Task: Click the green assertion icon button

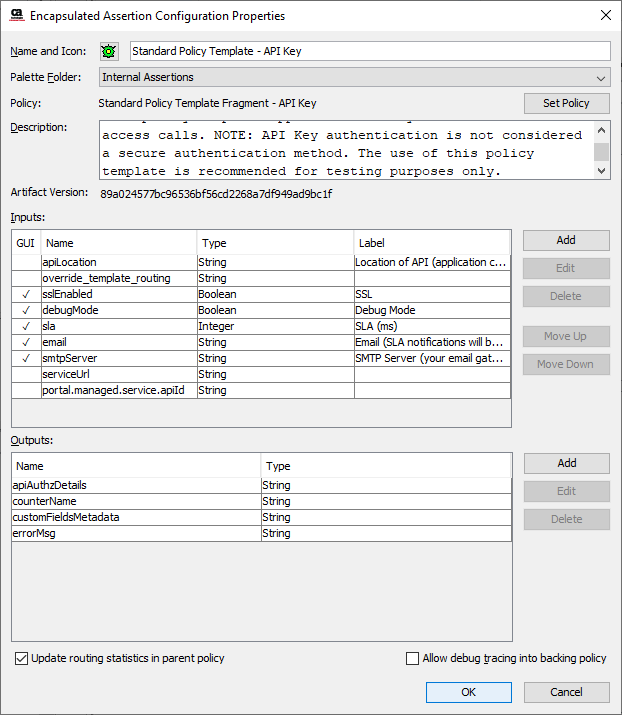Action: (109, 52)
